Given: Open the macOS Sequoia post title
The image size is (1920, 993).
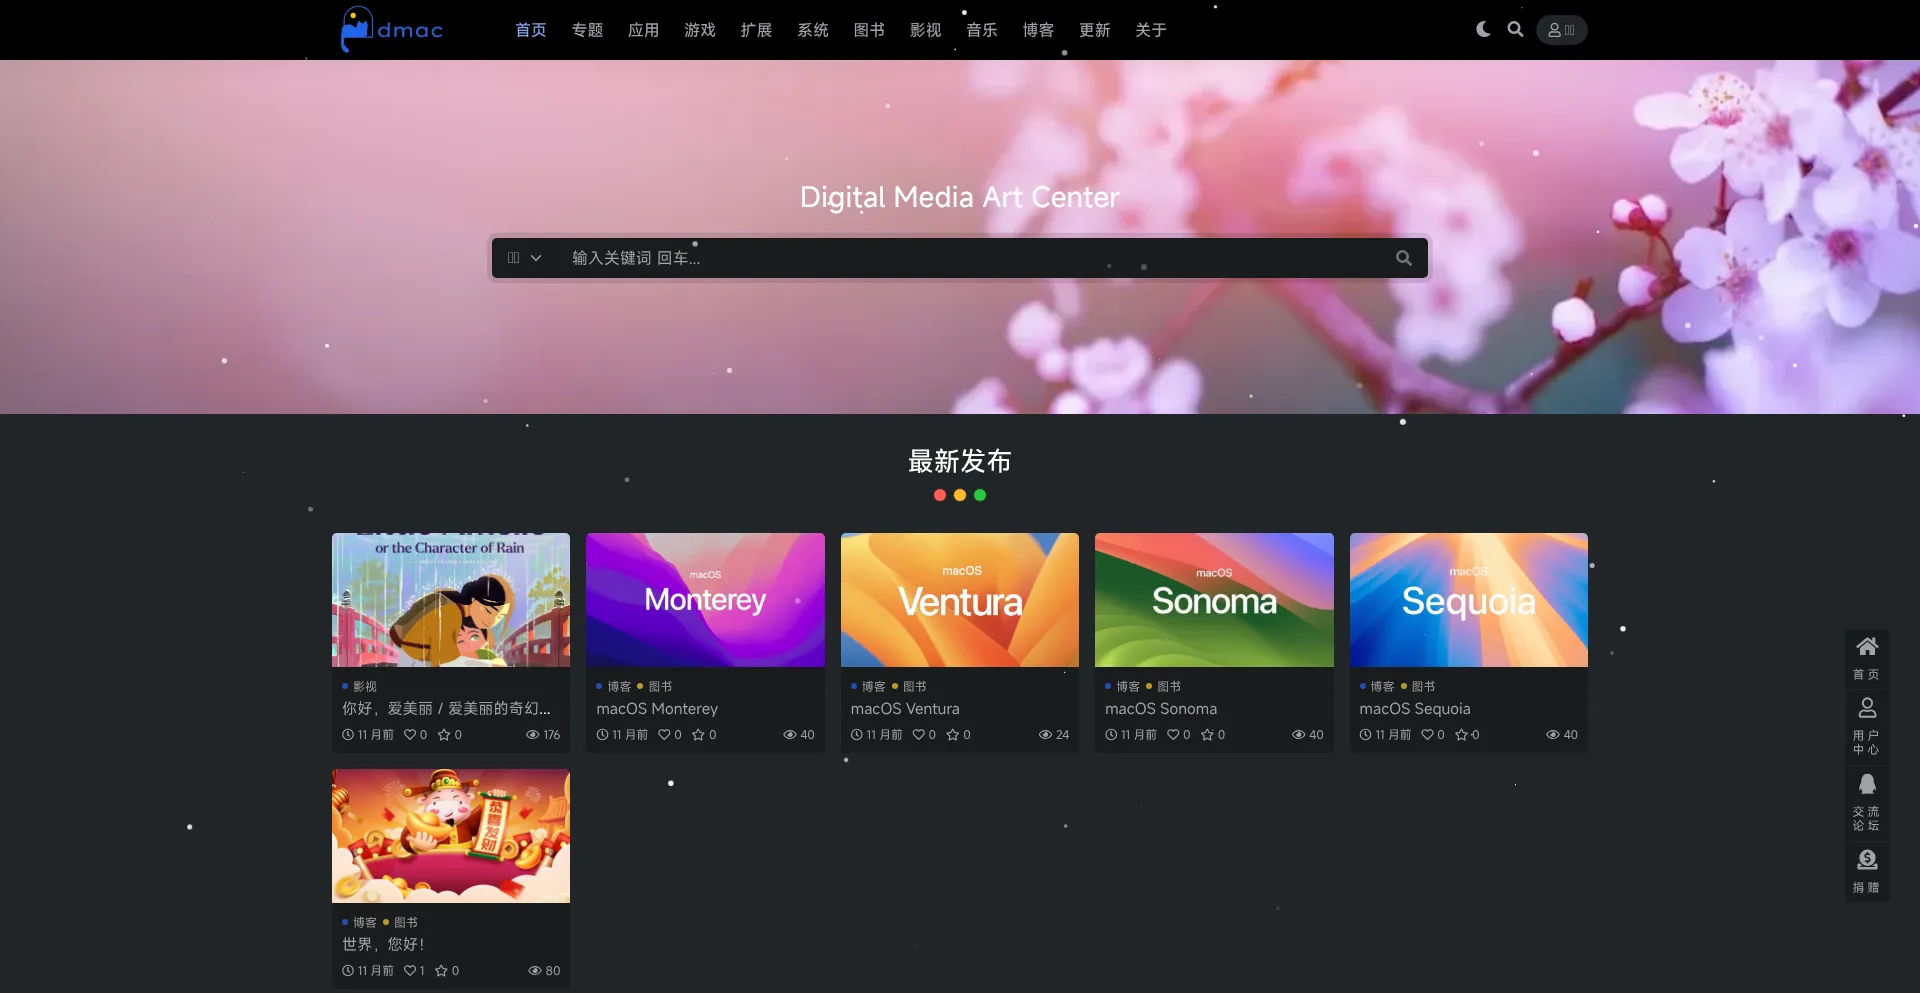Looking at the screenshot, I should (1415, 709).
